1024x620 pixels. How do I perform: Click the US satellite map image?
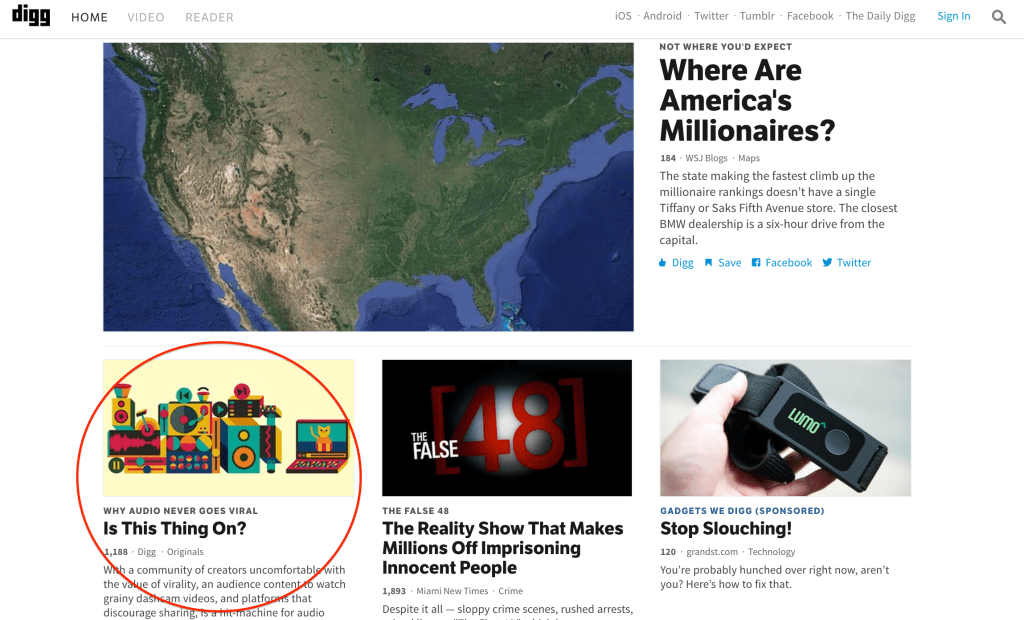click(x=368, y=187)
